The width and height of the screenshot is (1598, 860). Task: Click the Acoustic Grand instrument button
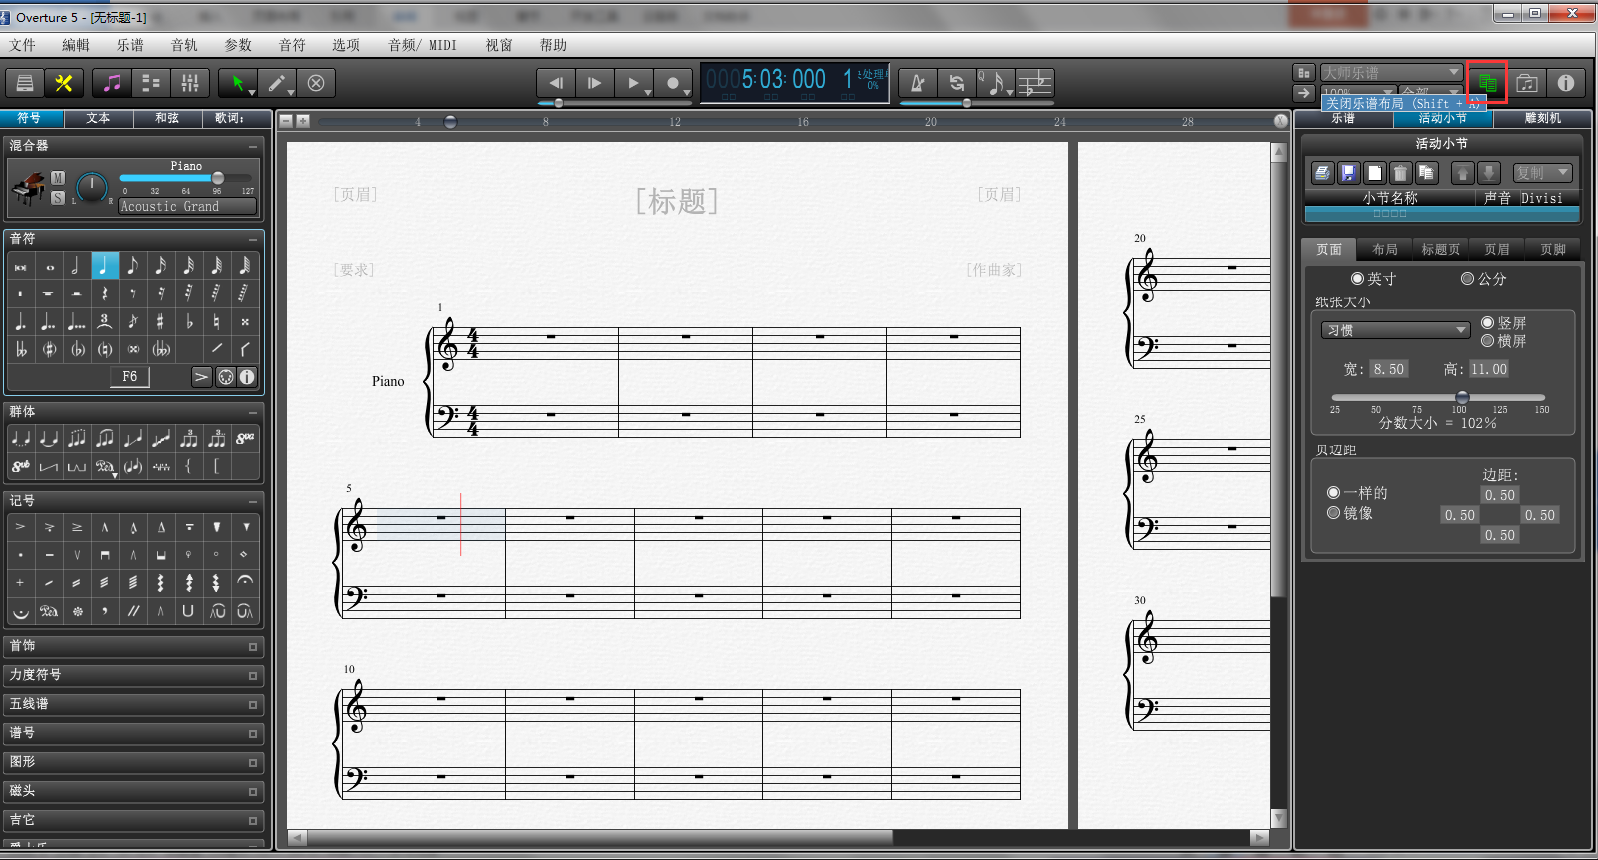[x=187, y=207]
